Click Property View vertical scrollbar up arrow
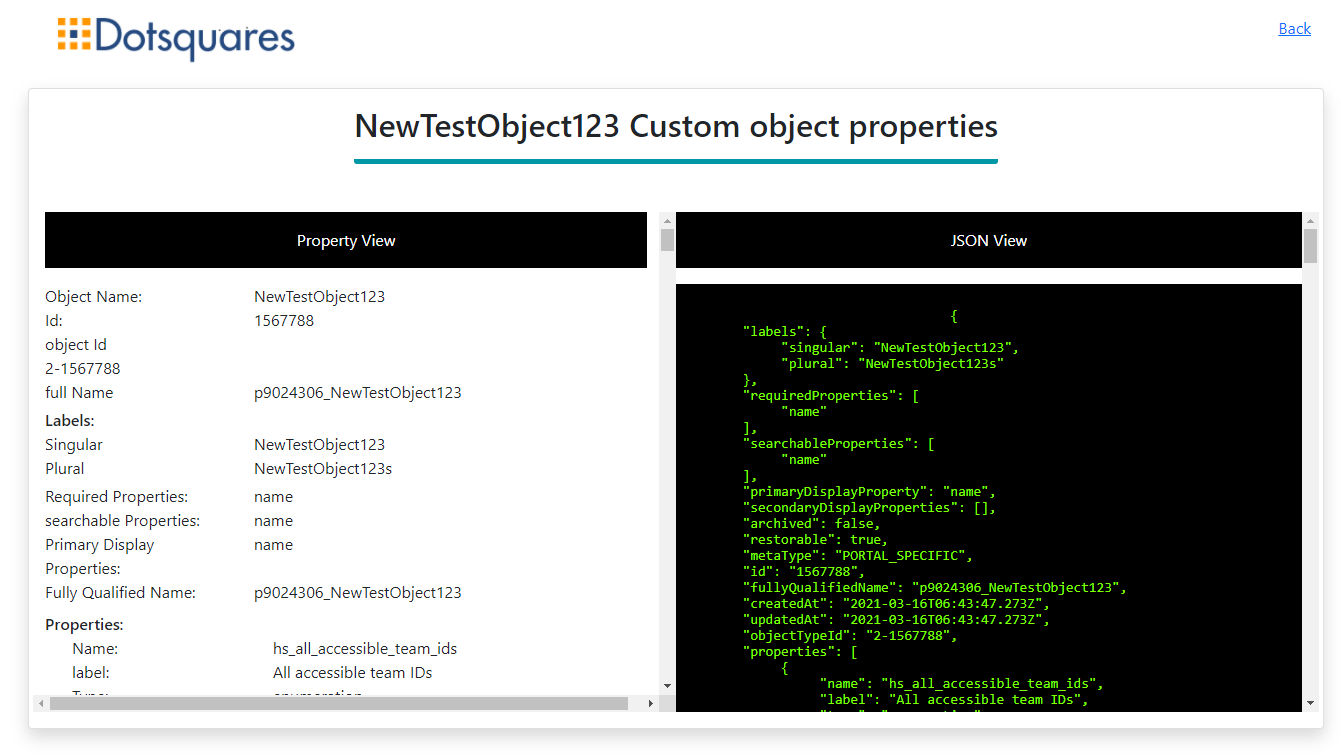Viewport: 1341px width, 756px height. coord(668,220)
